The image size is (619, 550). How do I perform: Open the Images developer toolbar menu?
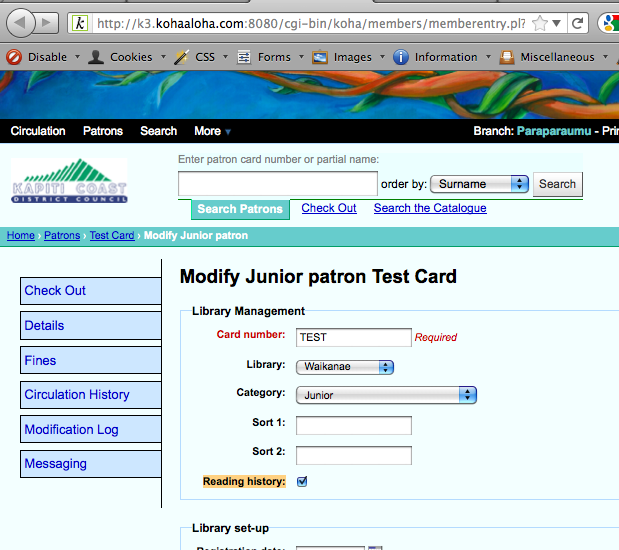343,57
